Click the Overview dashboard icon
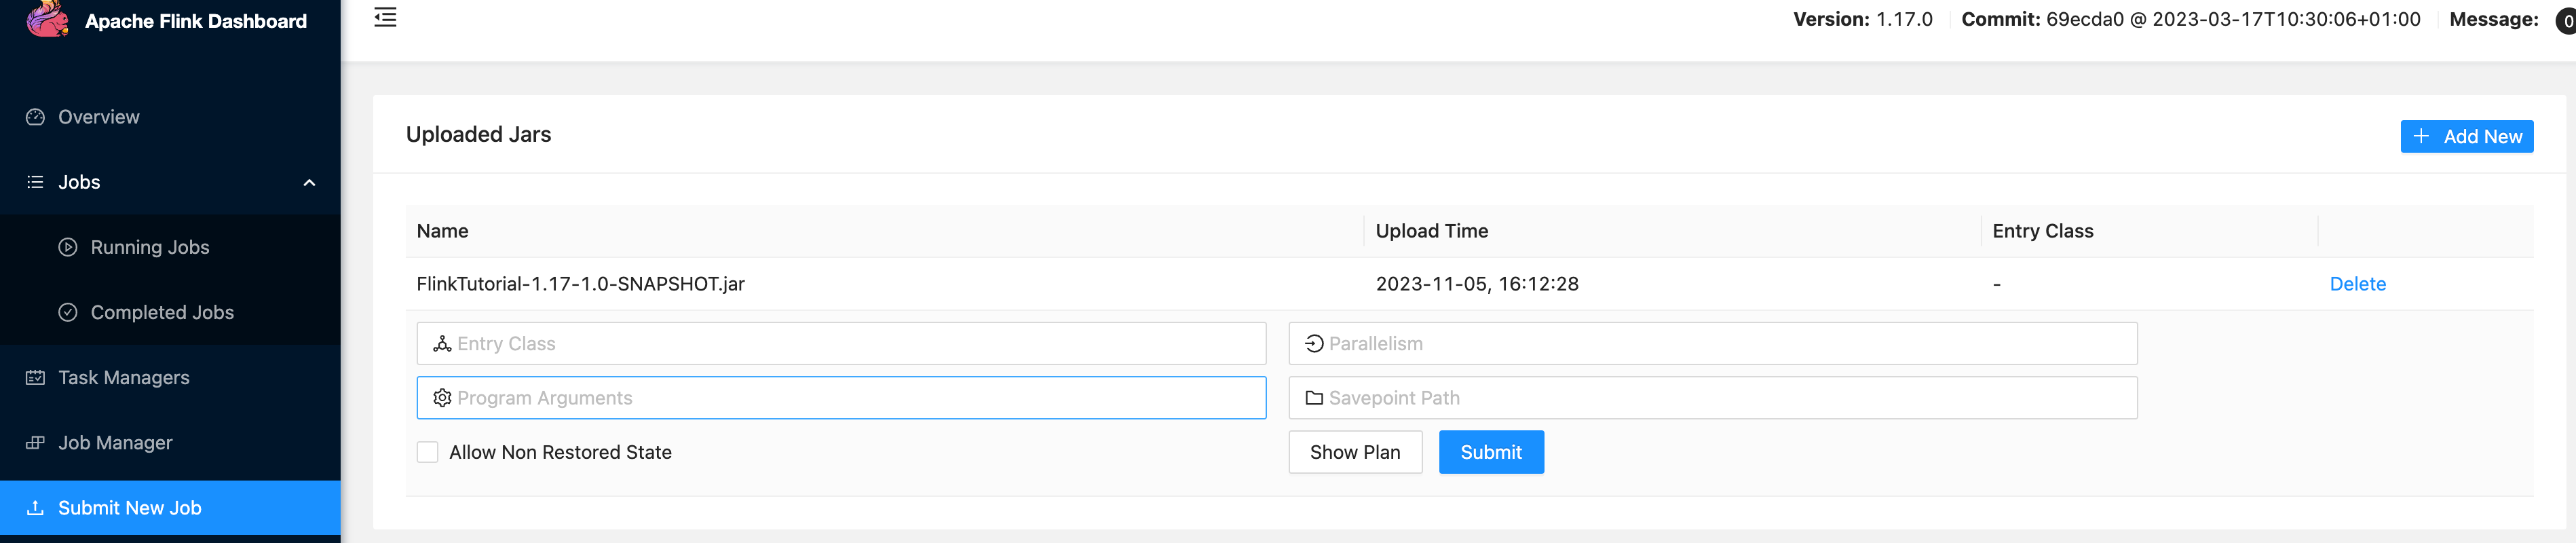The height and width of the screenshot is (543, 2576). (35, 117)
